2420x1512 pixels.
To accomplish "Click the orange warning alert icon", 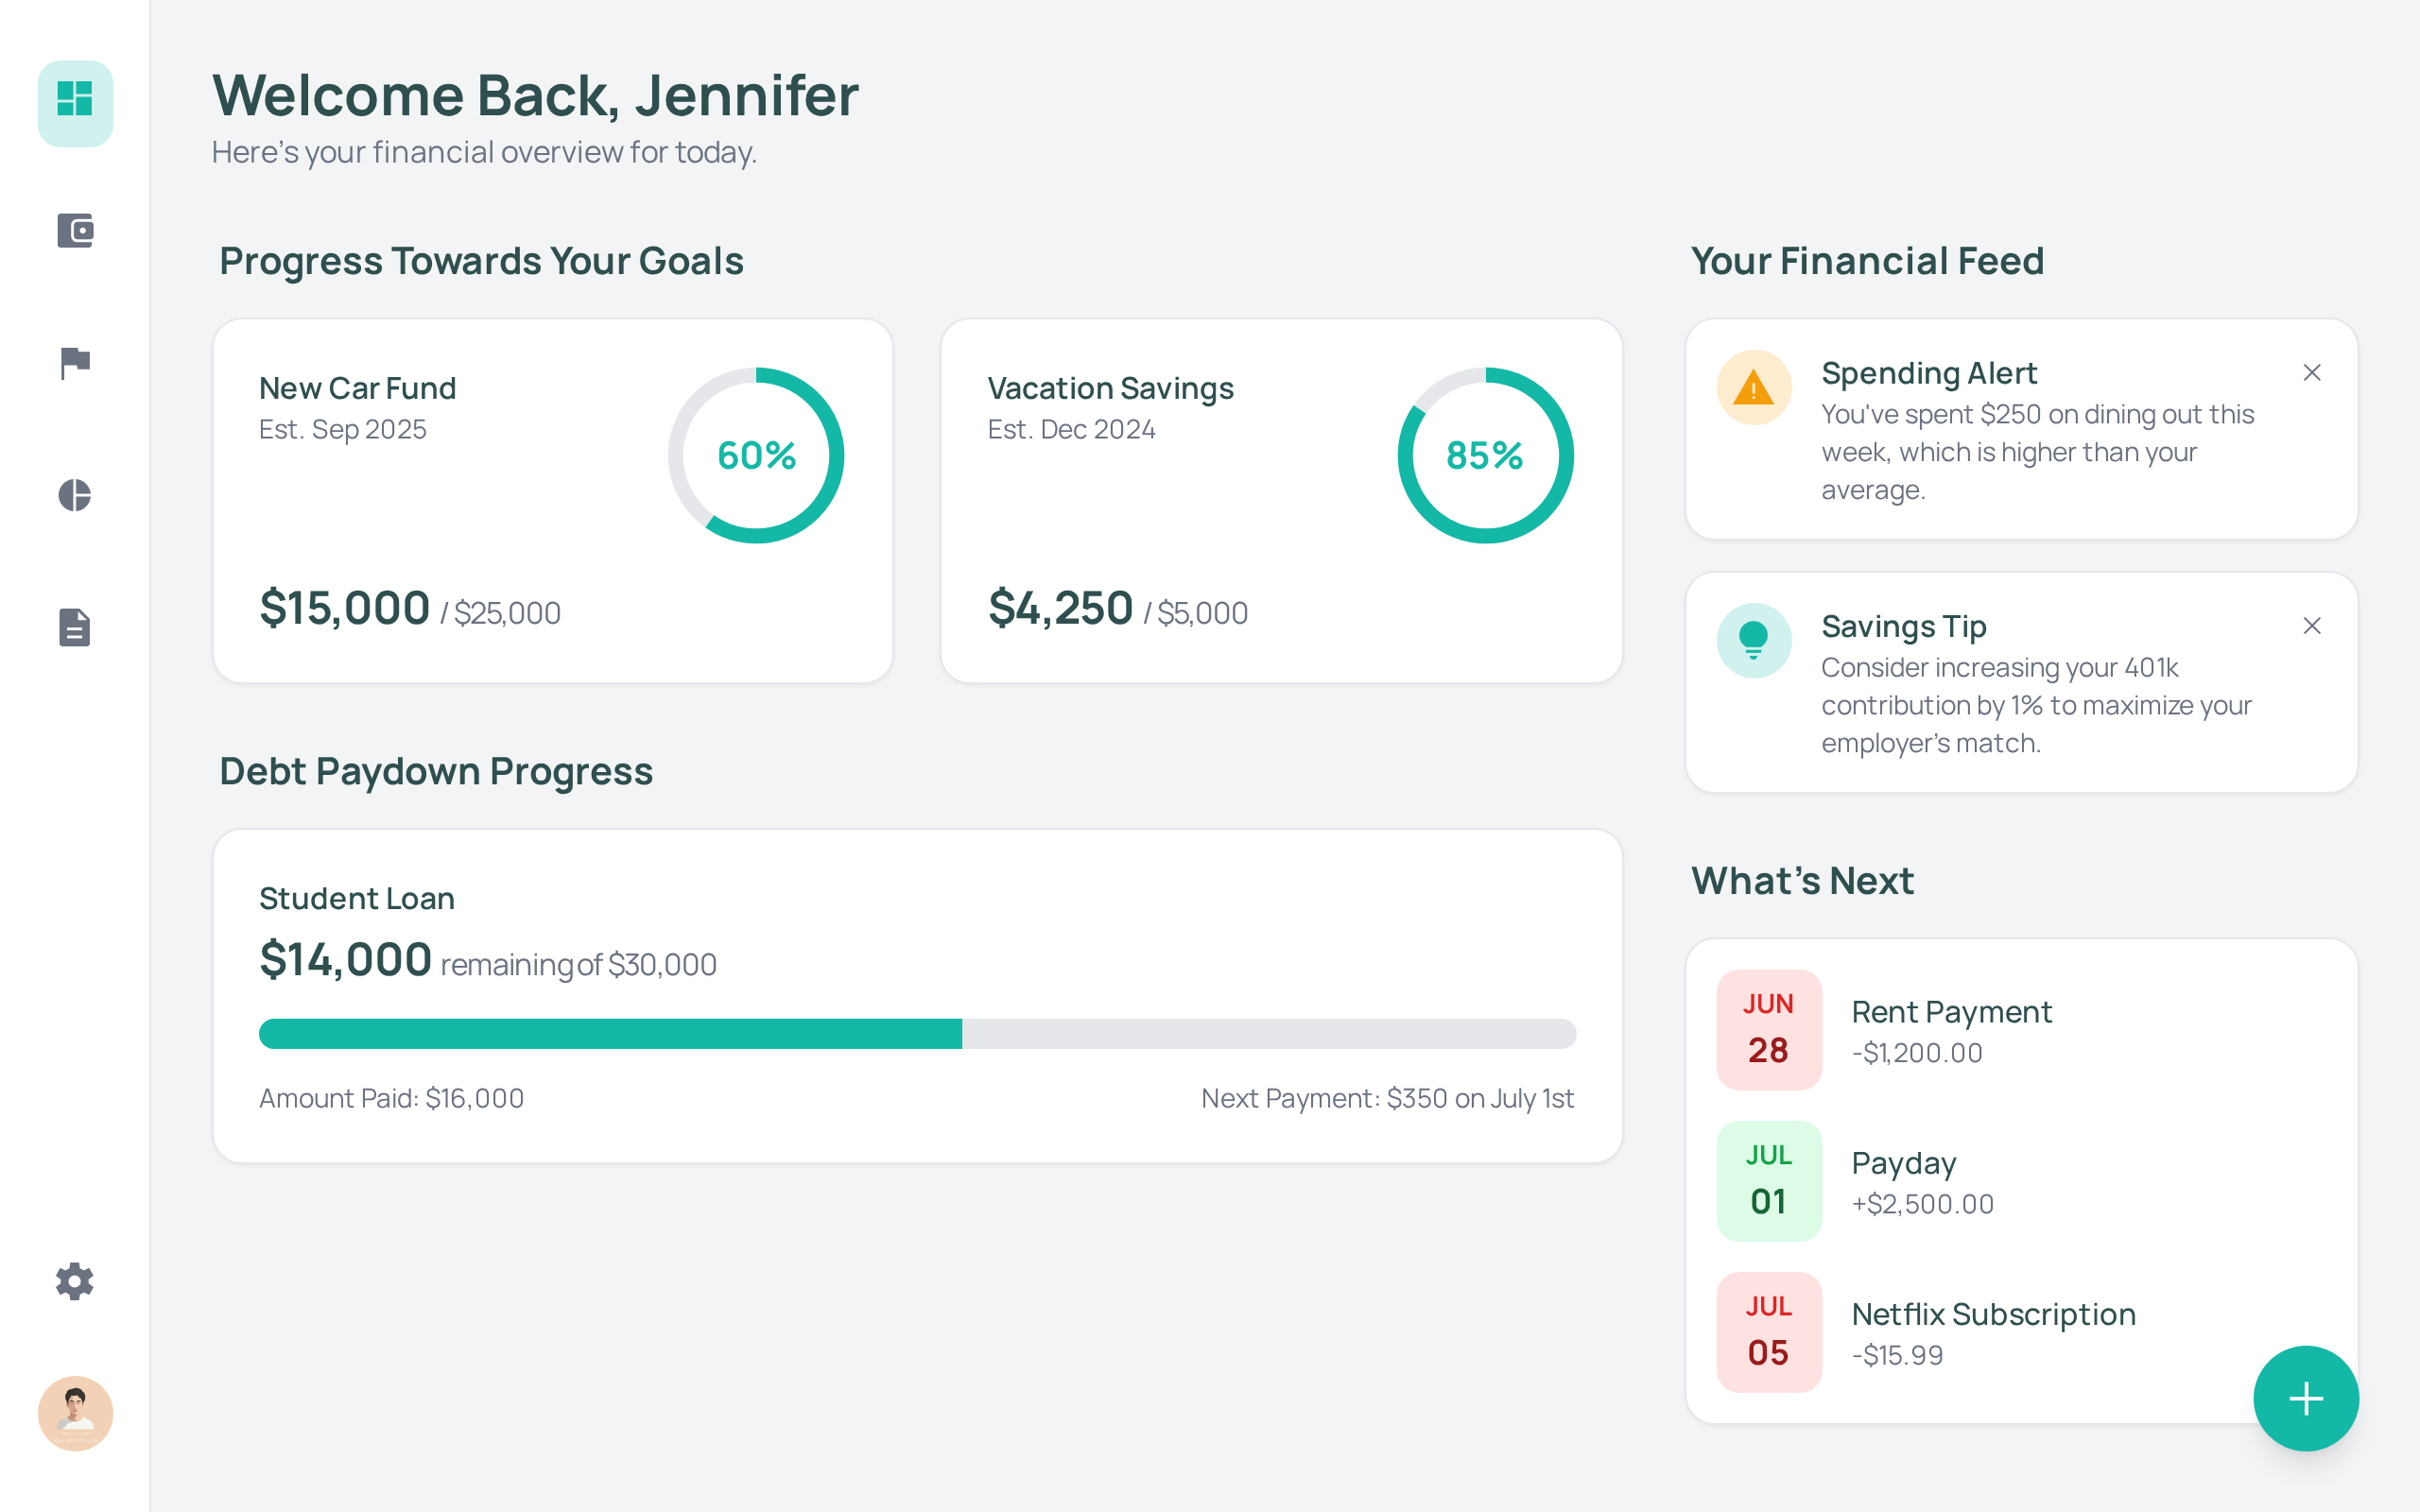I will (1754, 388).
